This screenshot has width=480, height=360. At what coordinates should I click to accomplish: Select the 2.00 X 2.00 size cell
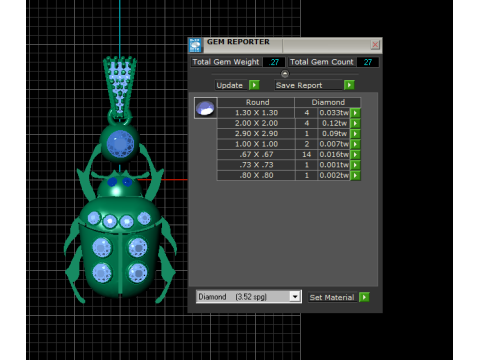tap(256, 123)
